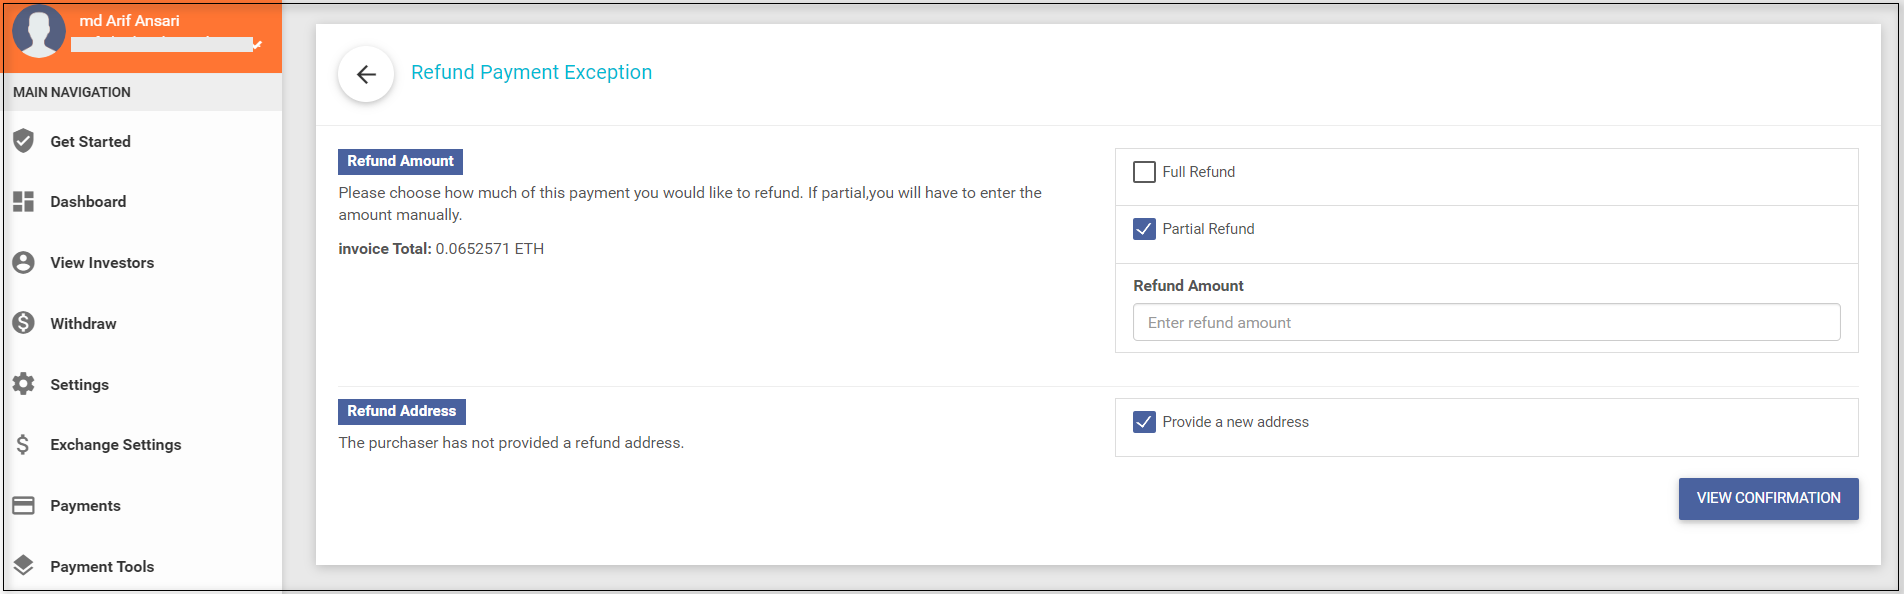Screen dimensions: 1904x594
Task: Click the user profile avatar
Action: click(x=39, y=31)
